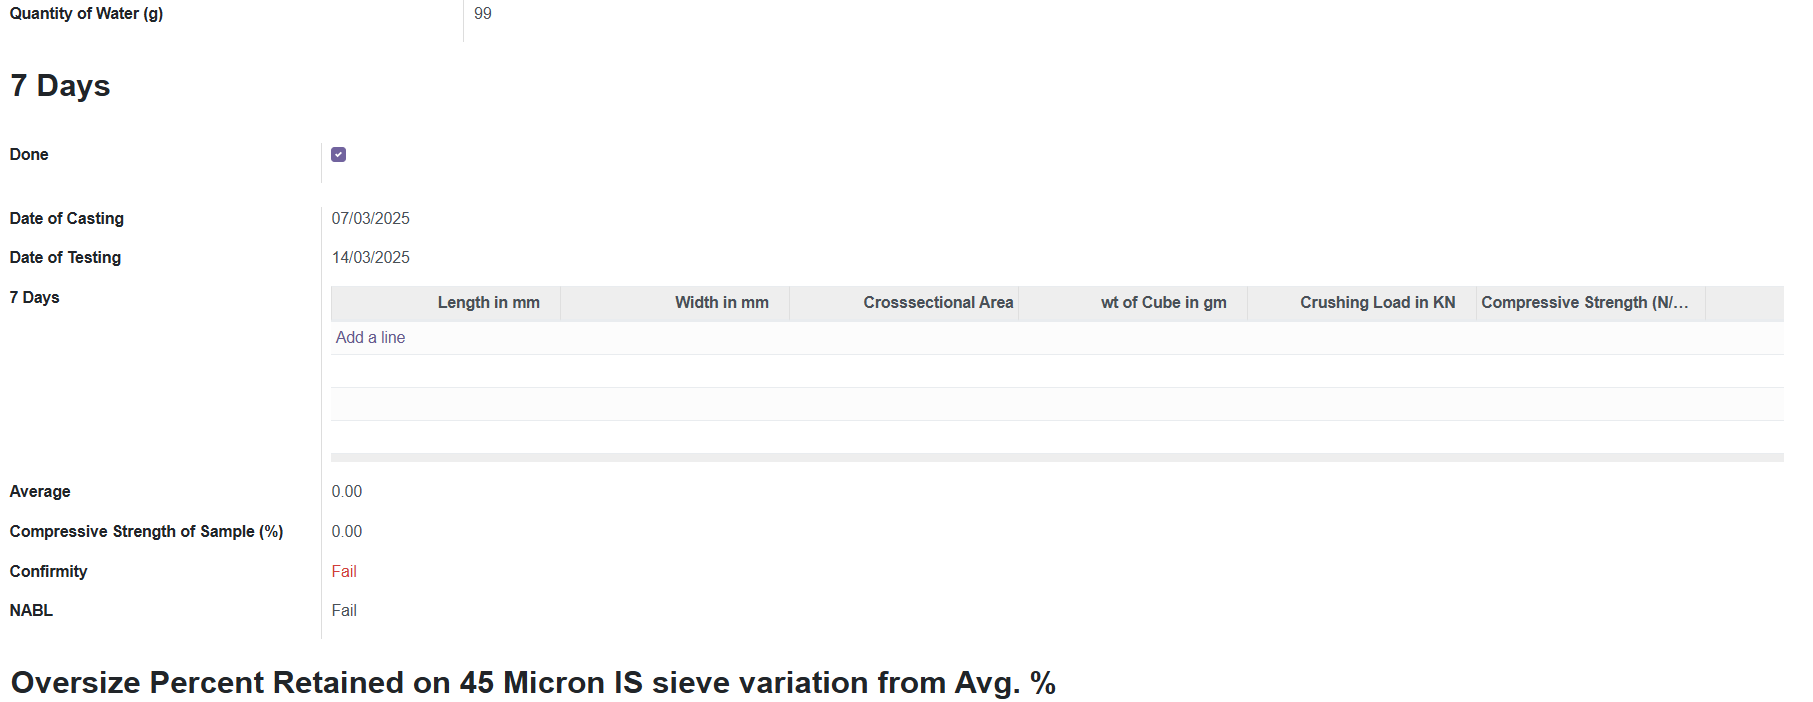This screenshot has width=1813, height=702.
Task: Edit the Date of Testing field 14/03/2025
Action: tap(371, 258)
